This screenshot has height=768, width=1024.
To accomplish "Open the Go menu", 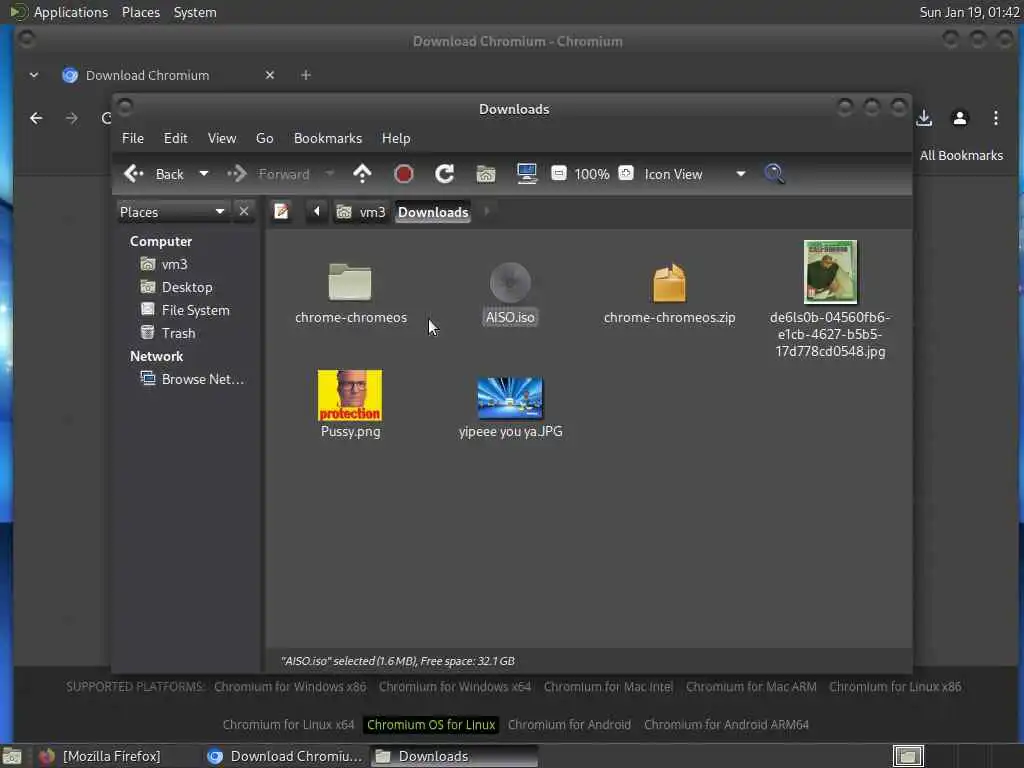I will coord(264,138).
